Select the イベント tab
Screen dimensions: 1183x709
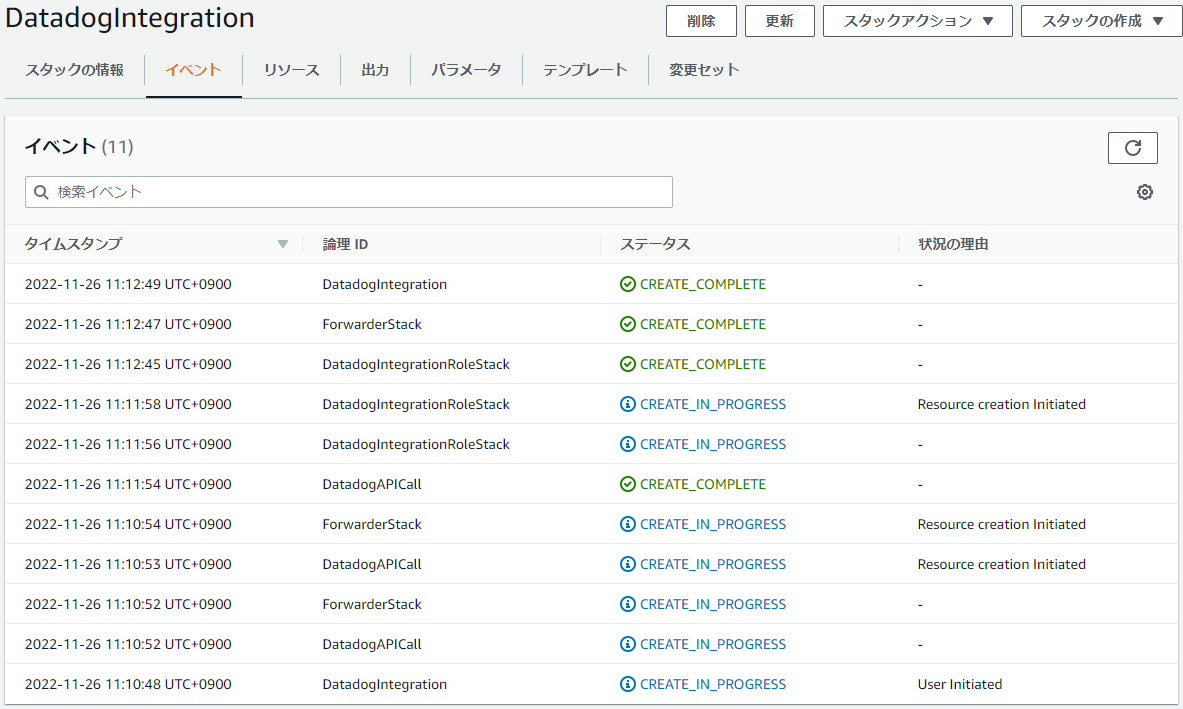click(x=193, y=70)
